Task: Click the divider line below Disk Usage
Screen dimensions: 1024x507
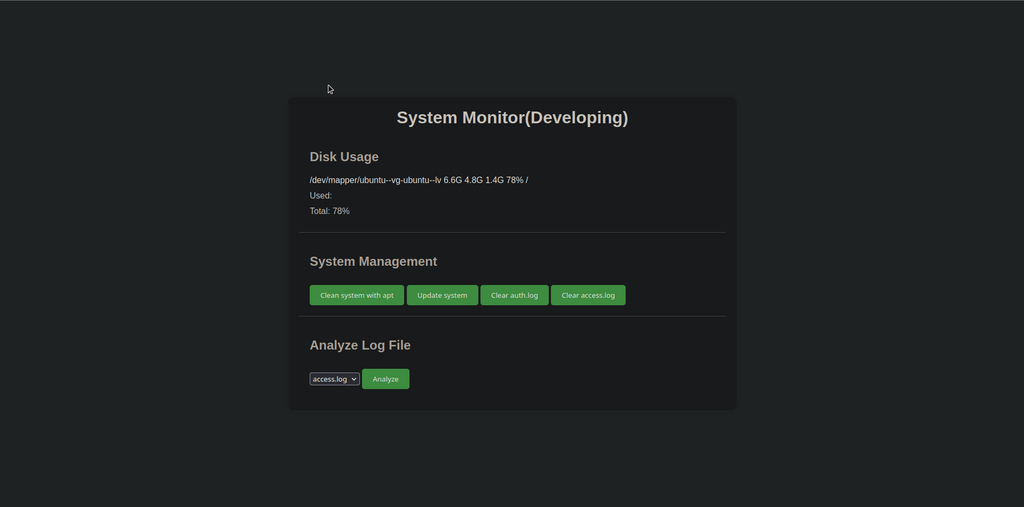Action: [512, 233]
